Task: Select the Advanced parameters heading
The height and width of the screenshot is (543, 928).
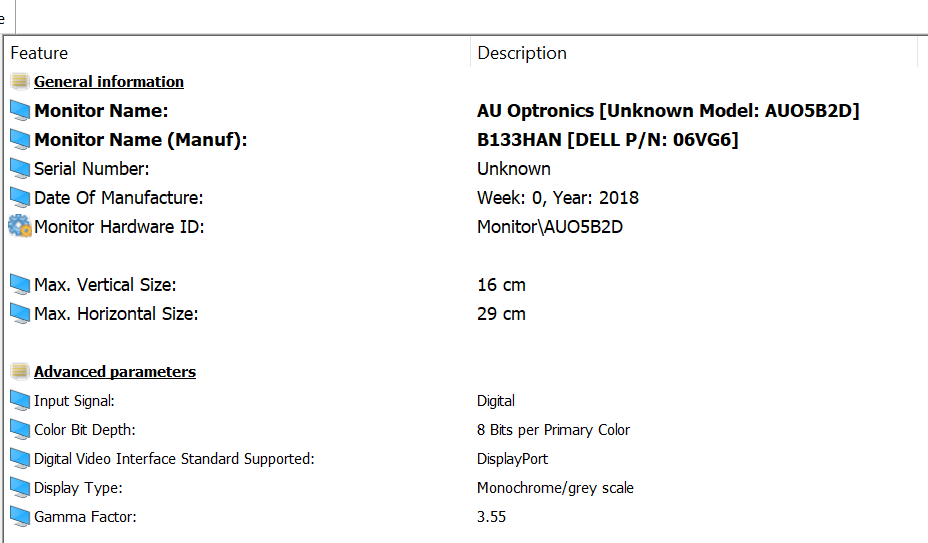Action: (x=115, y=372)
